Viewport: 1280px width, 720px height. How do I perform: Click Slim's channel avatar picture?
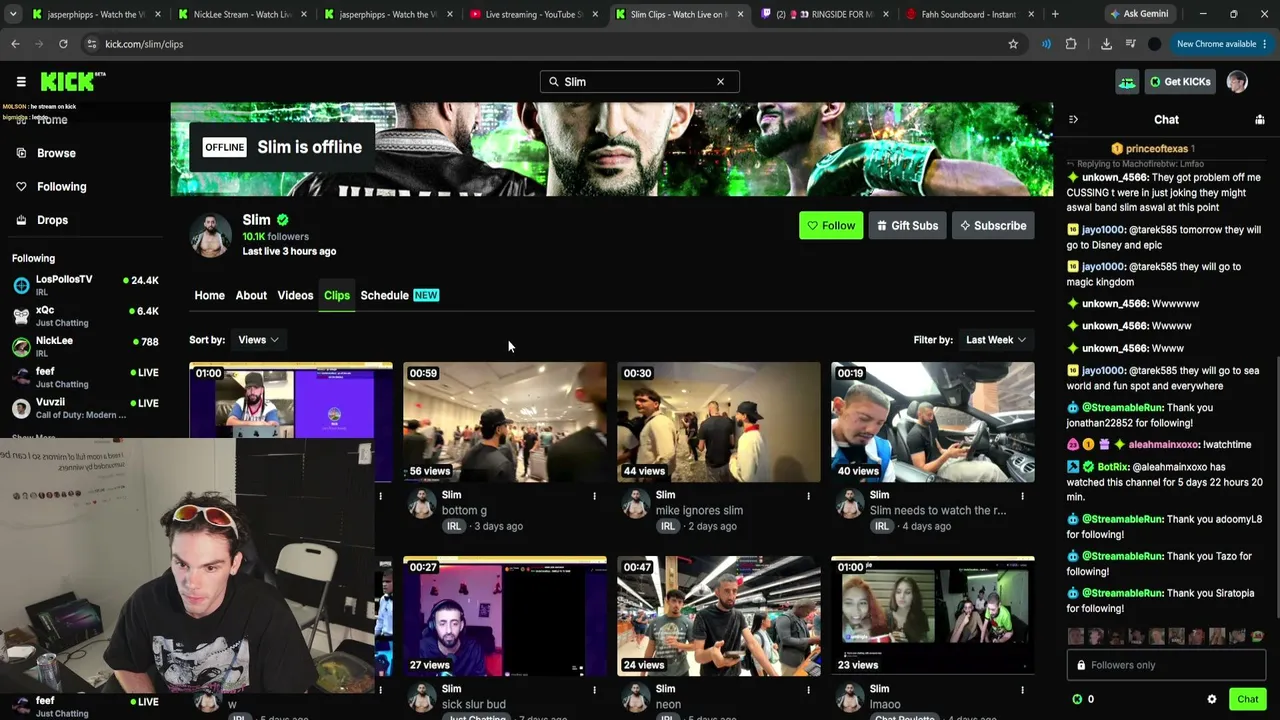pos(211,236)
